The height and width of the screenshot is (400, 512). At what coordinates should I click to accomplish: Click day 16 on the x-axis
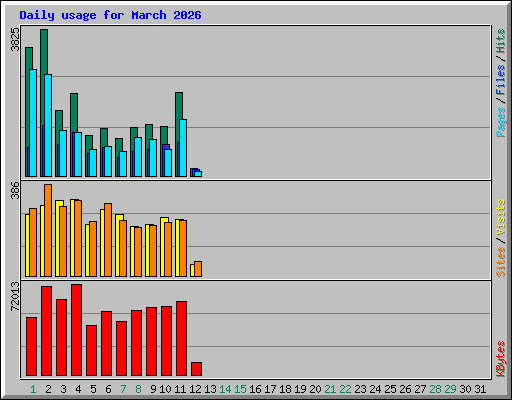click(x=255, y=389)
